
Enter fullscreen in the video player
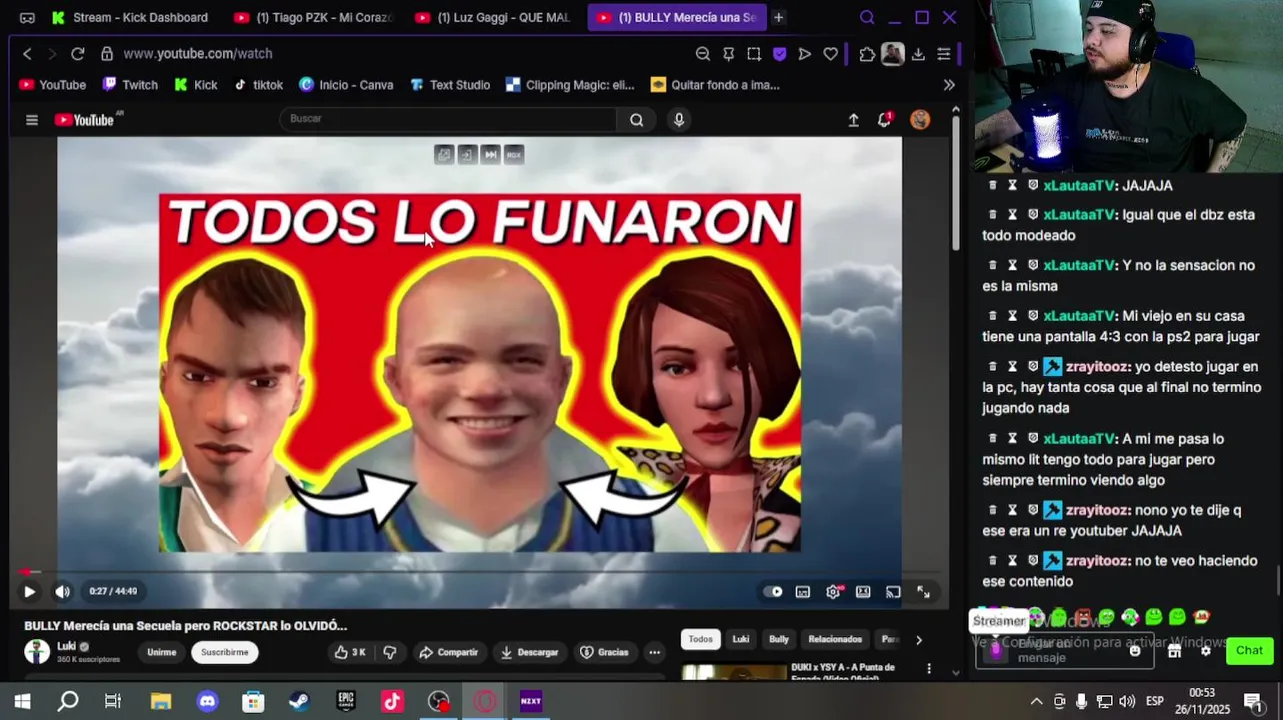(924, 592)
